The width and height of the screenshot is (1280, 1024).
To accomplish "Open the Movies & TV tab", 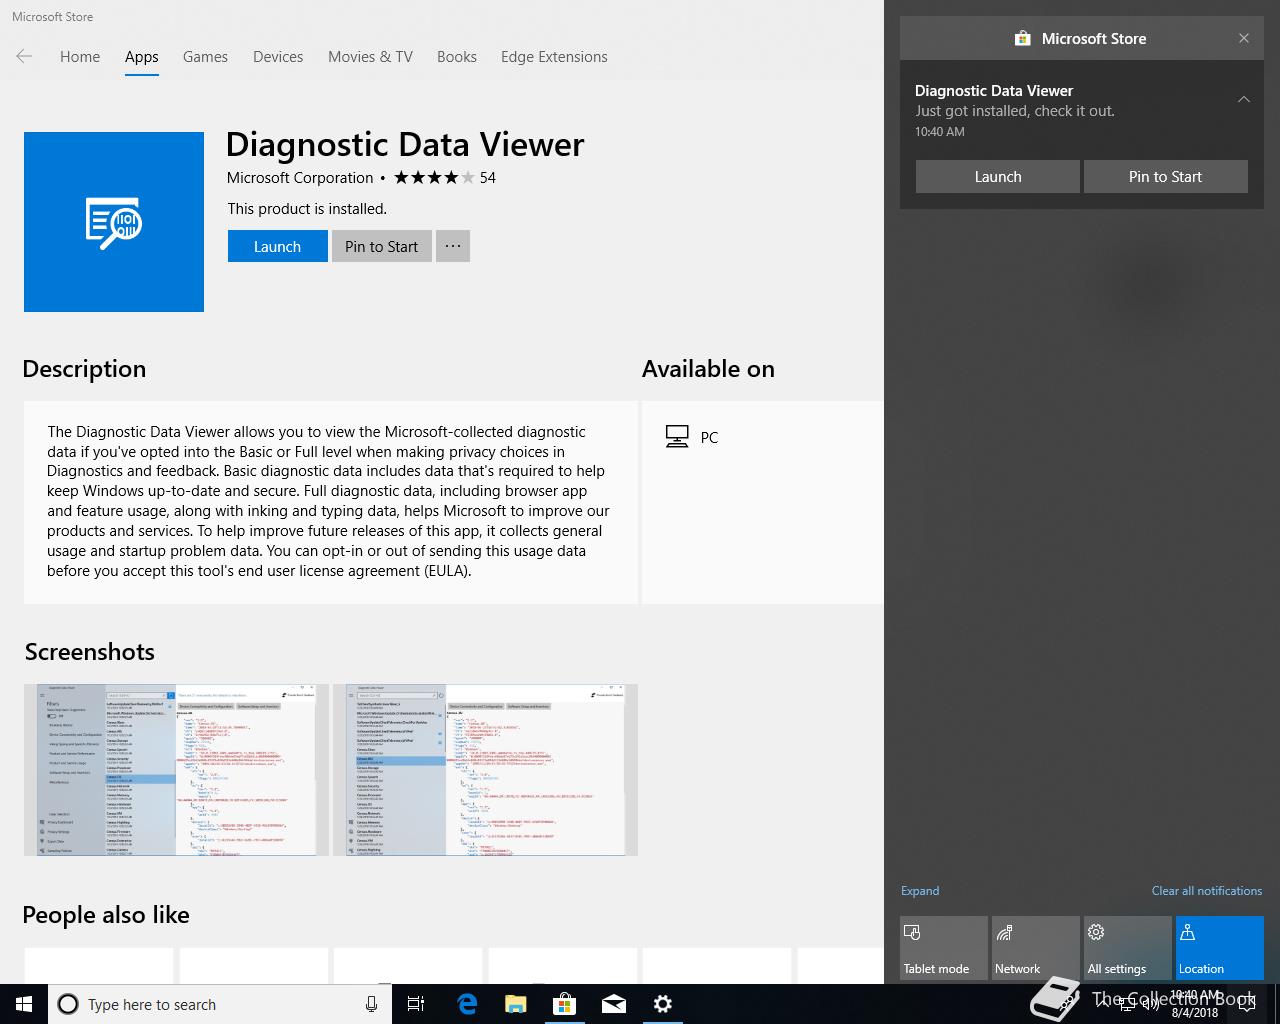I will coord(370,57).
